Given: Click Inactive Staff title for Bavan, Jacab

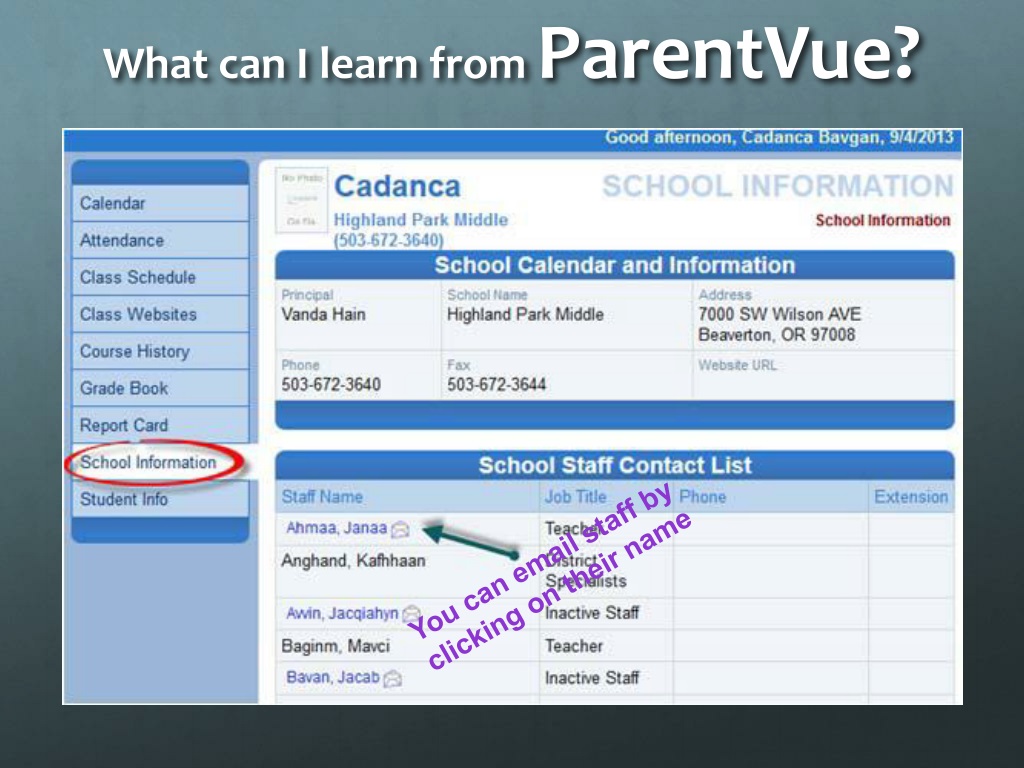Looking at the screenshot, I should point(592,678).
